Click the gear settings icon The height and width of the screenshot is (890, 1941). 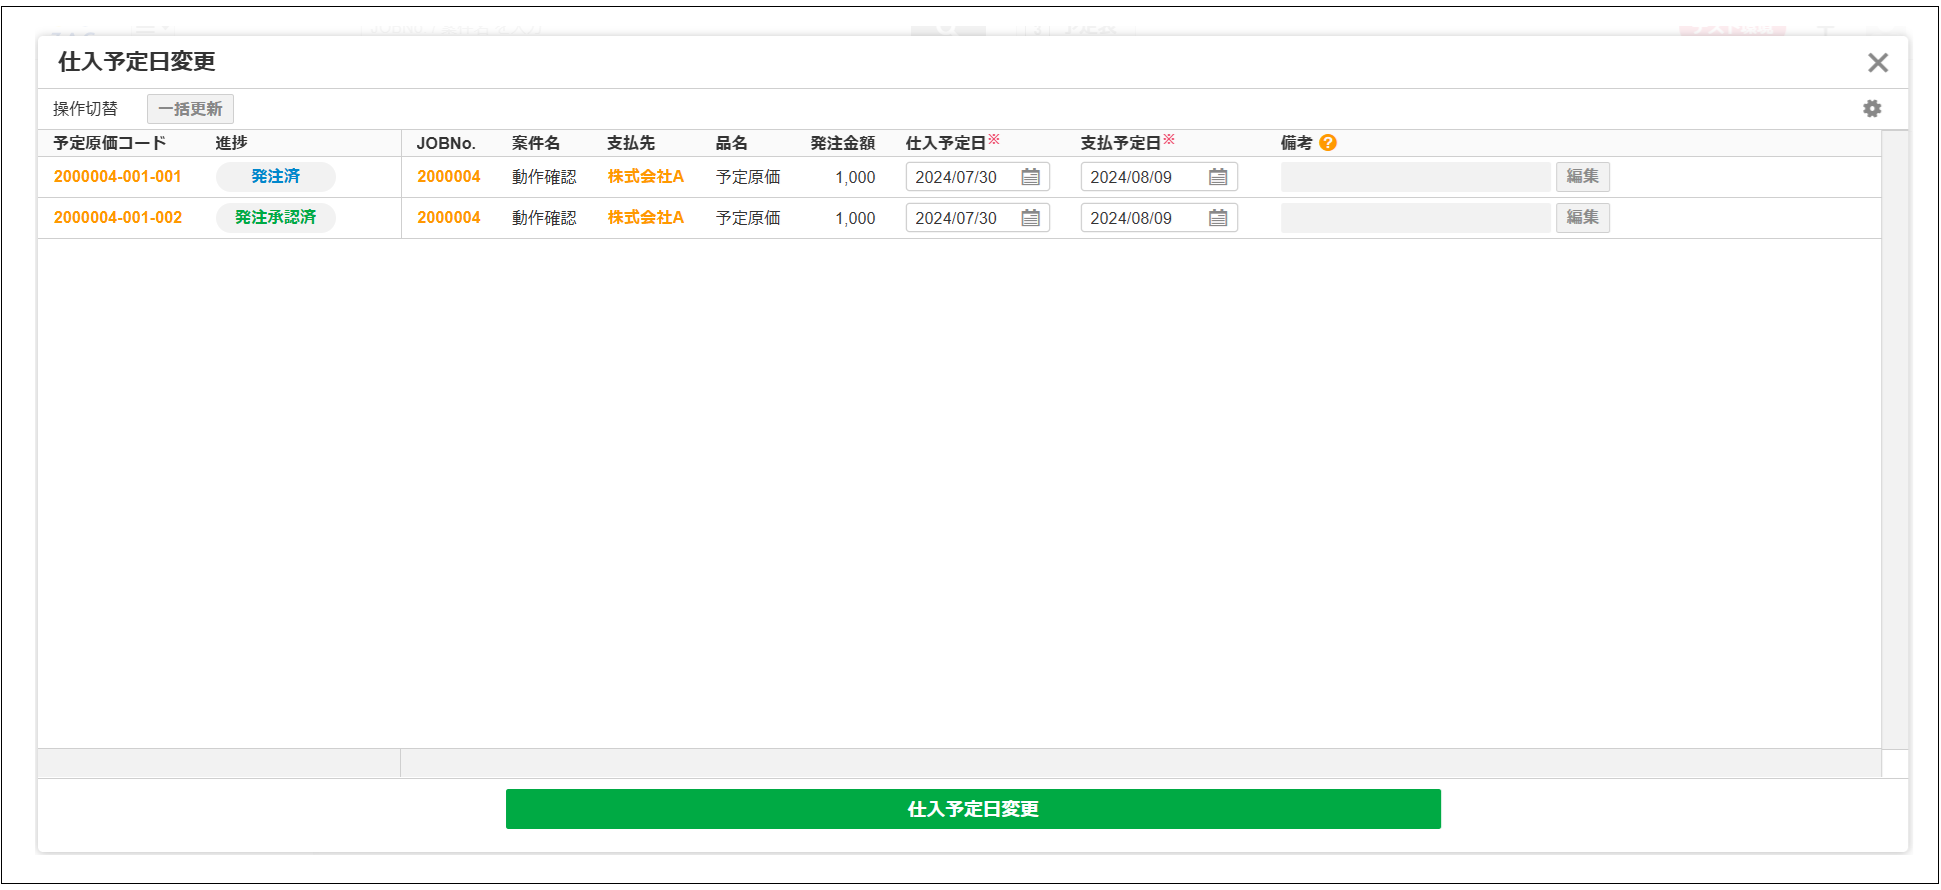pos(1872,109)
